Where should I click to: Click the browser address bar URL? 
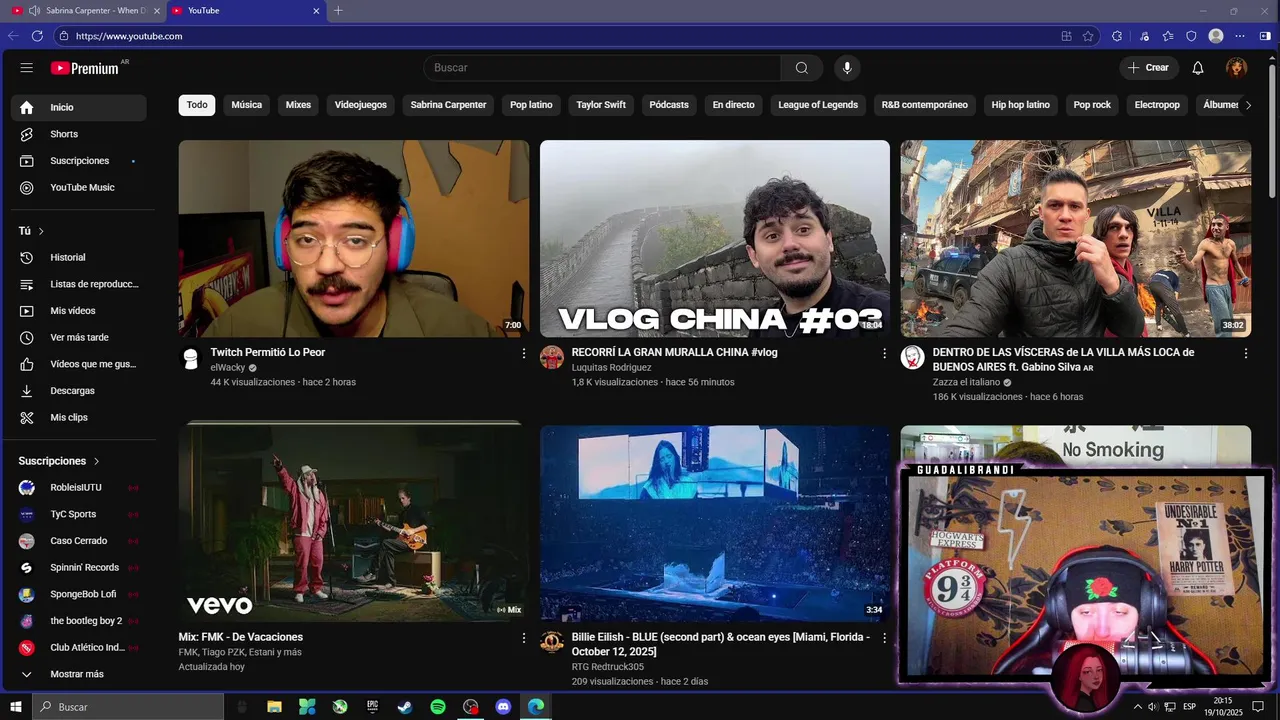(129, 36)
